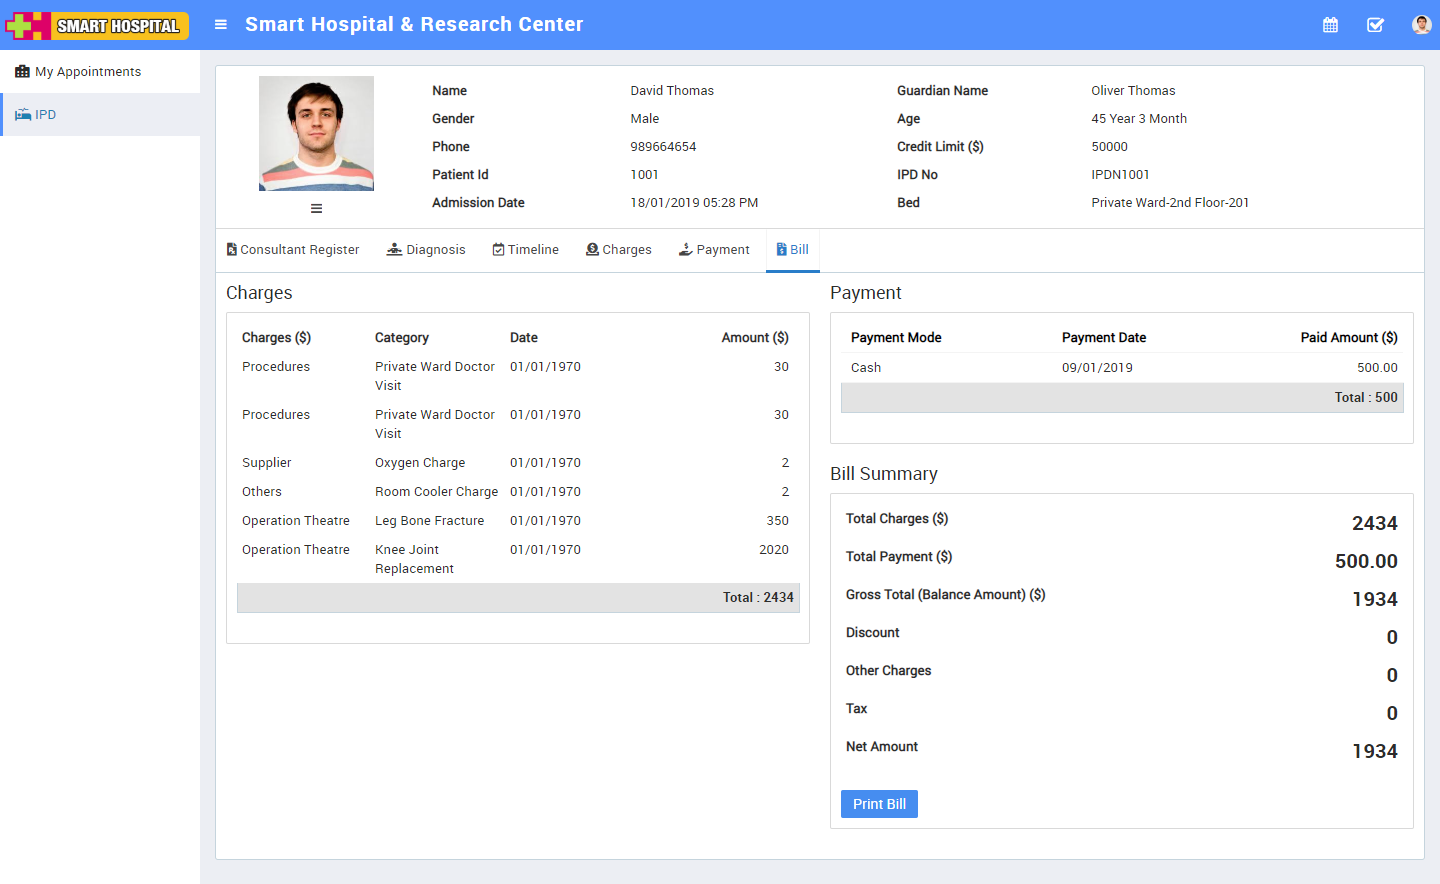
Task: Go to My Appointments in sidebar
Action: click(x=88, y=72)
